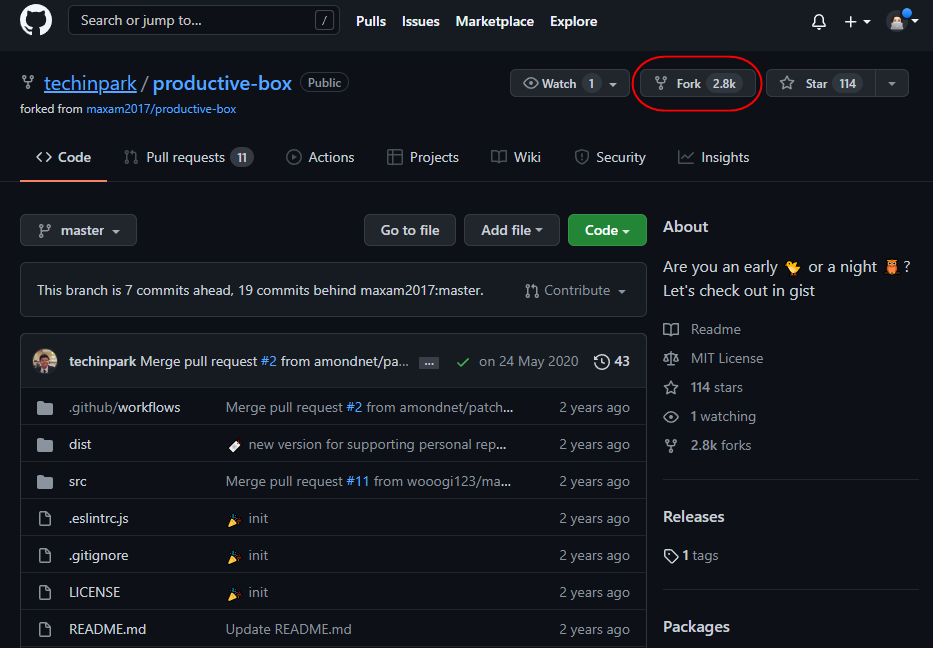Click the folder icon beside src
The width and height of the screenshot is (933, 648).
[45, 482]
